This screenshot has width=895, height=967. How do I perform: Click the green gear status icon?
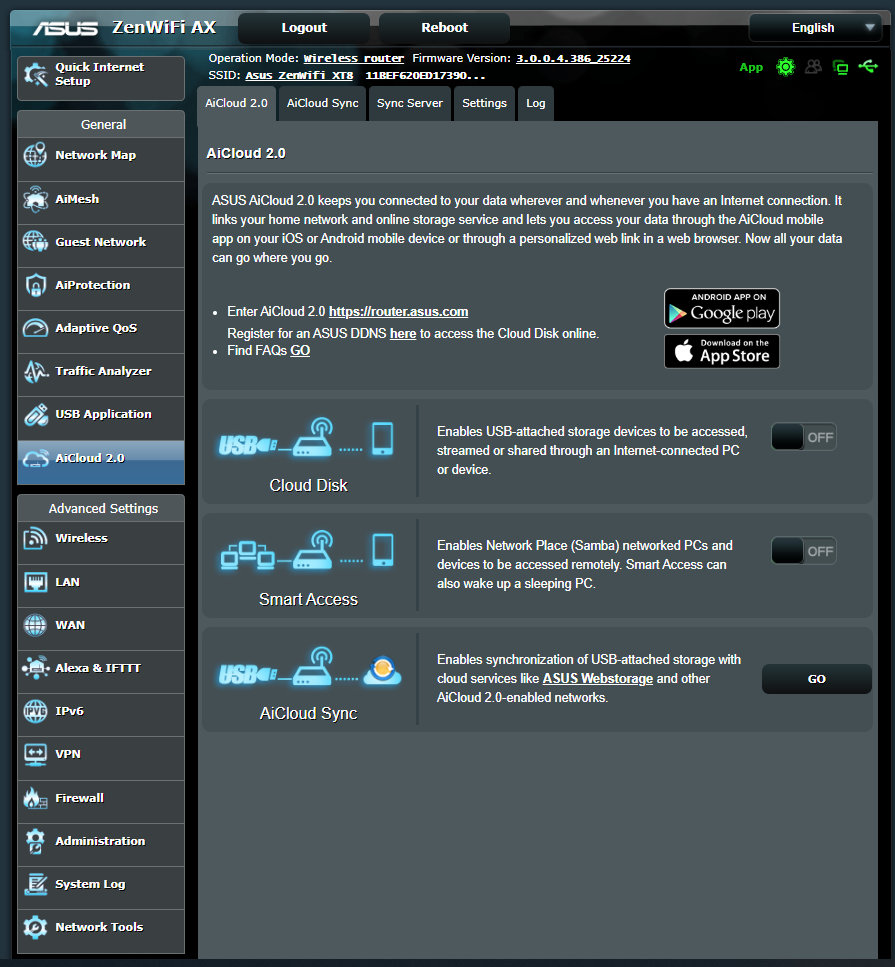[785, 67]
